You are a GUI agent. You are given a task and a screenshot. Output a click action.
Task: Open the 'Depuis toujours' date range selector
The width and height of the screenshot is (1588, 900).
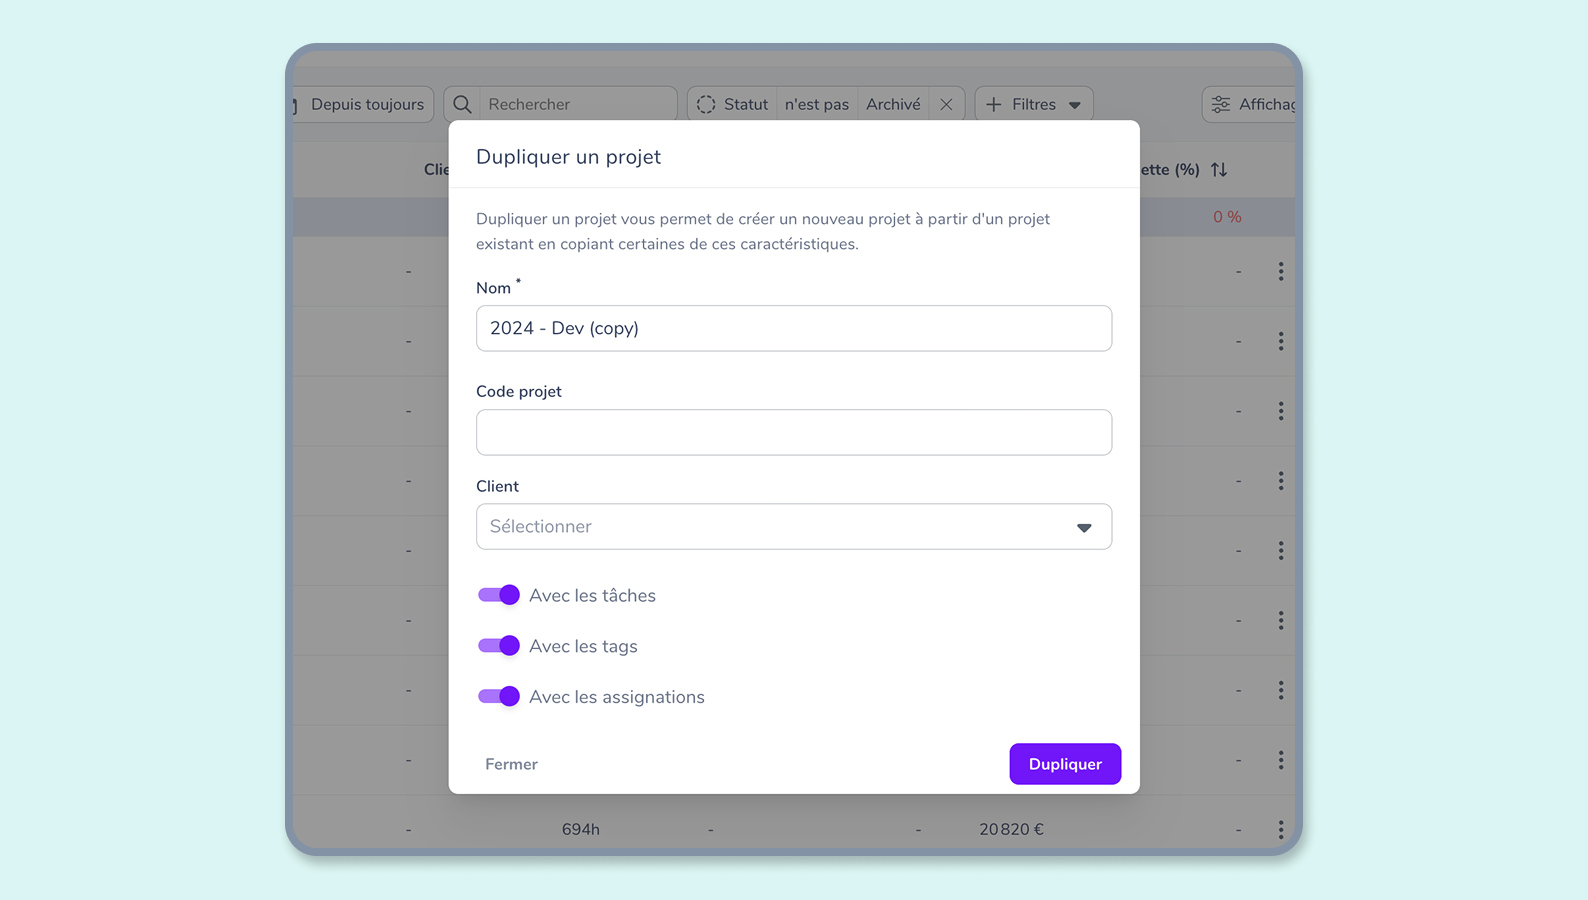366,104
